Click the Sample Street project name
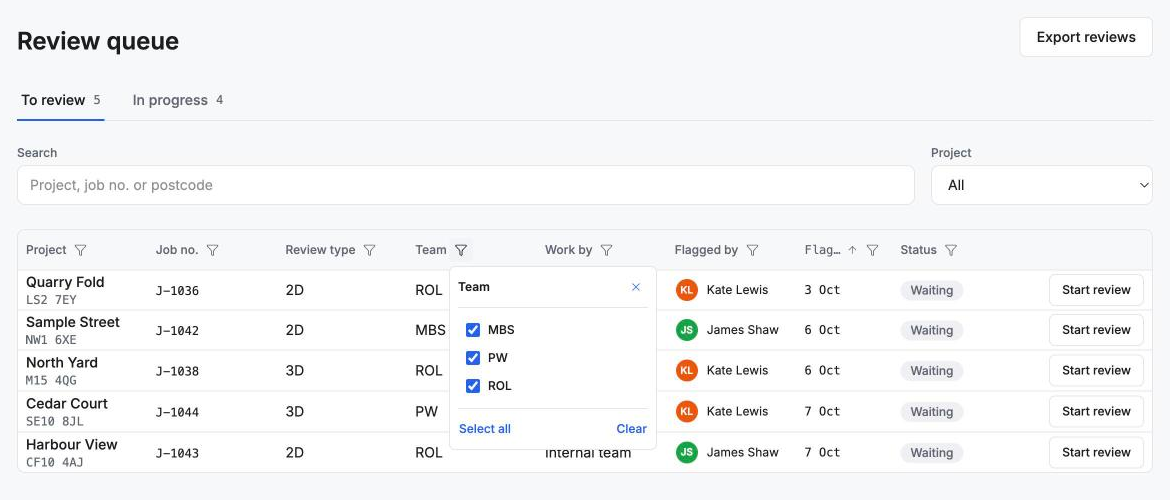The image size is (1170, 500). pyautogui.click(x=73, y=322)
